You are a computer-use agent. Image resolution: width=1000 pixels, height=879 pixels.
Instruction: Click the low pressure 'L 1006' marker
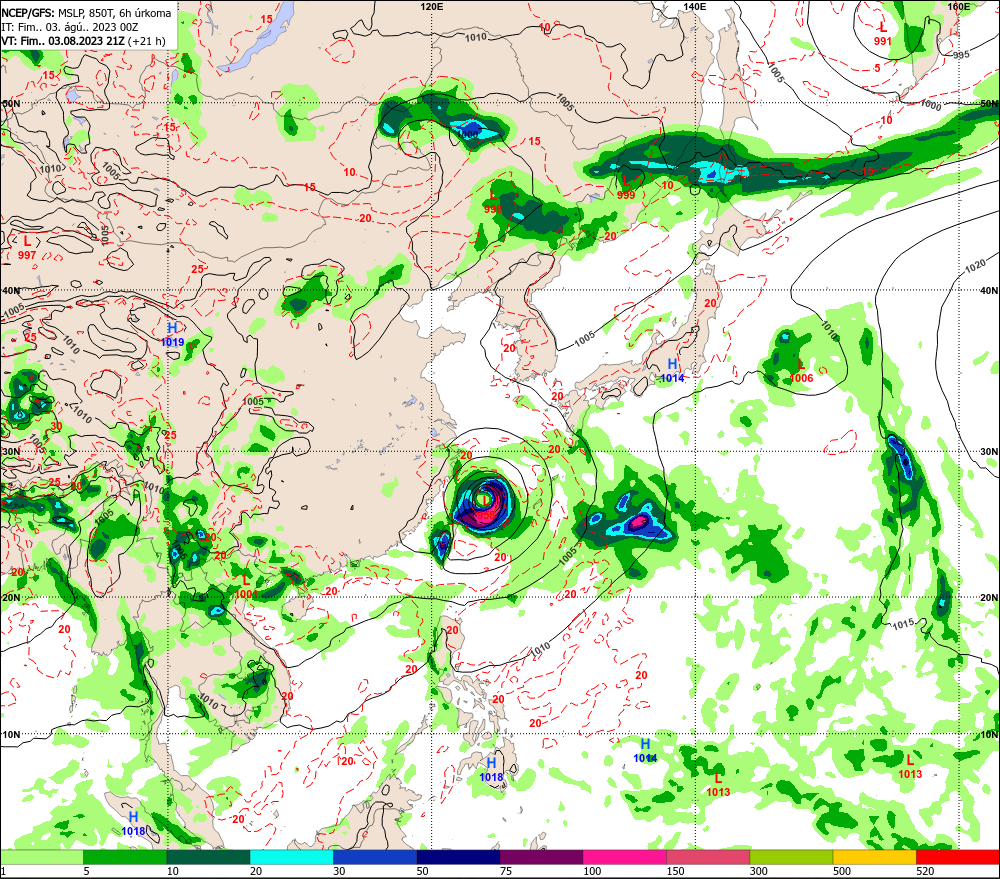[801, 371]
